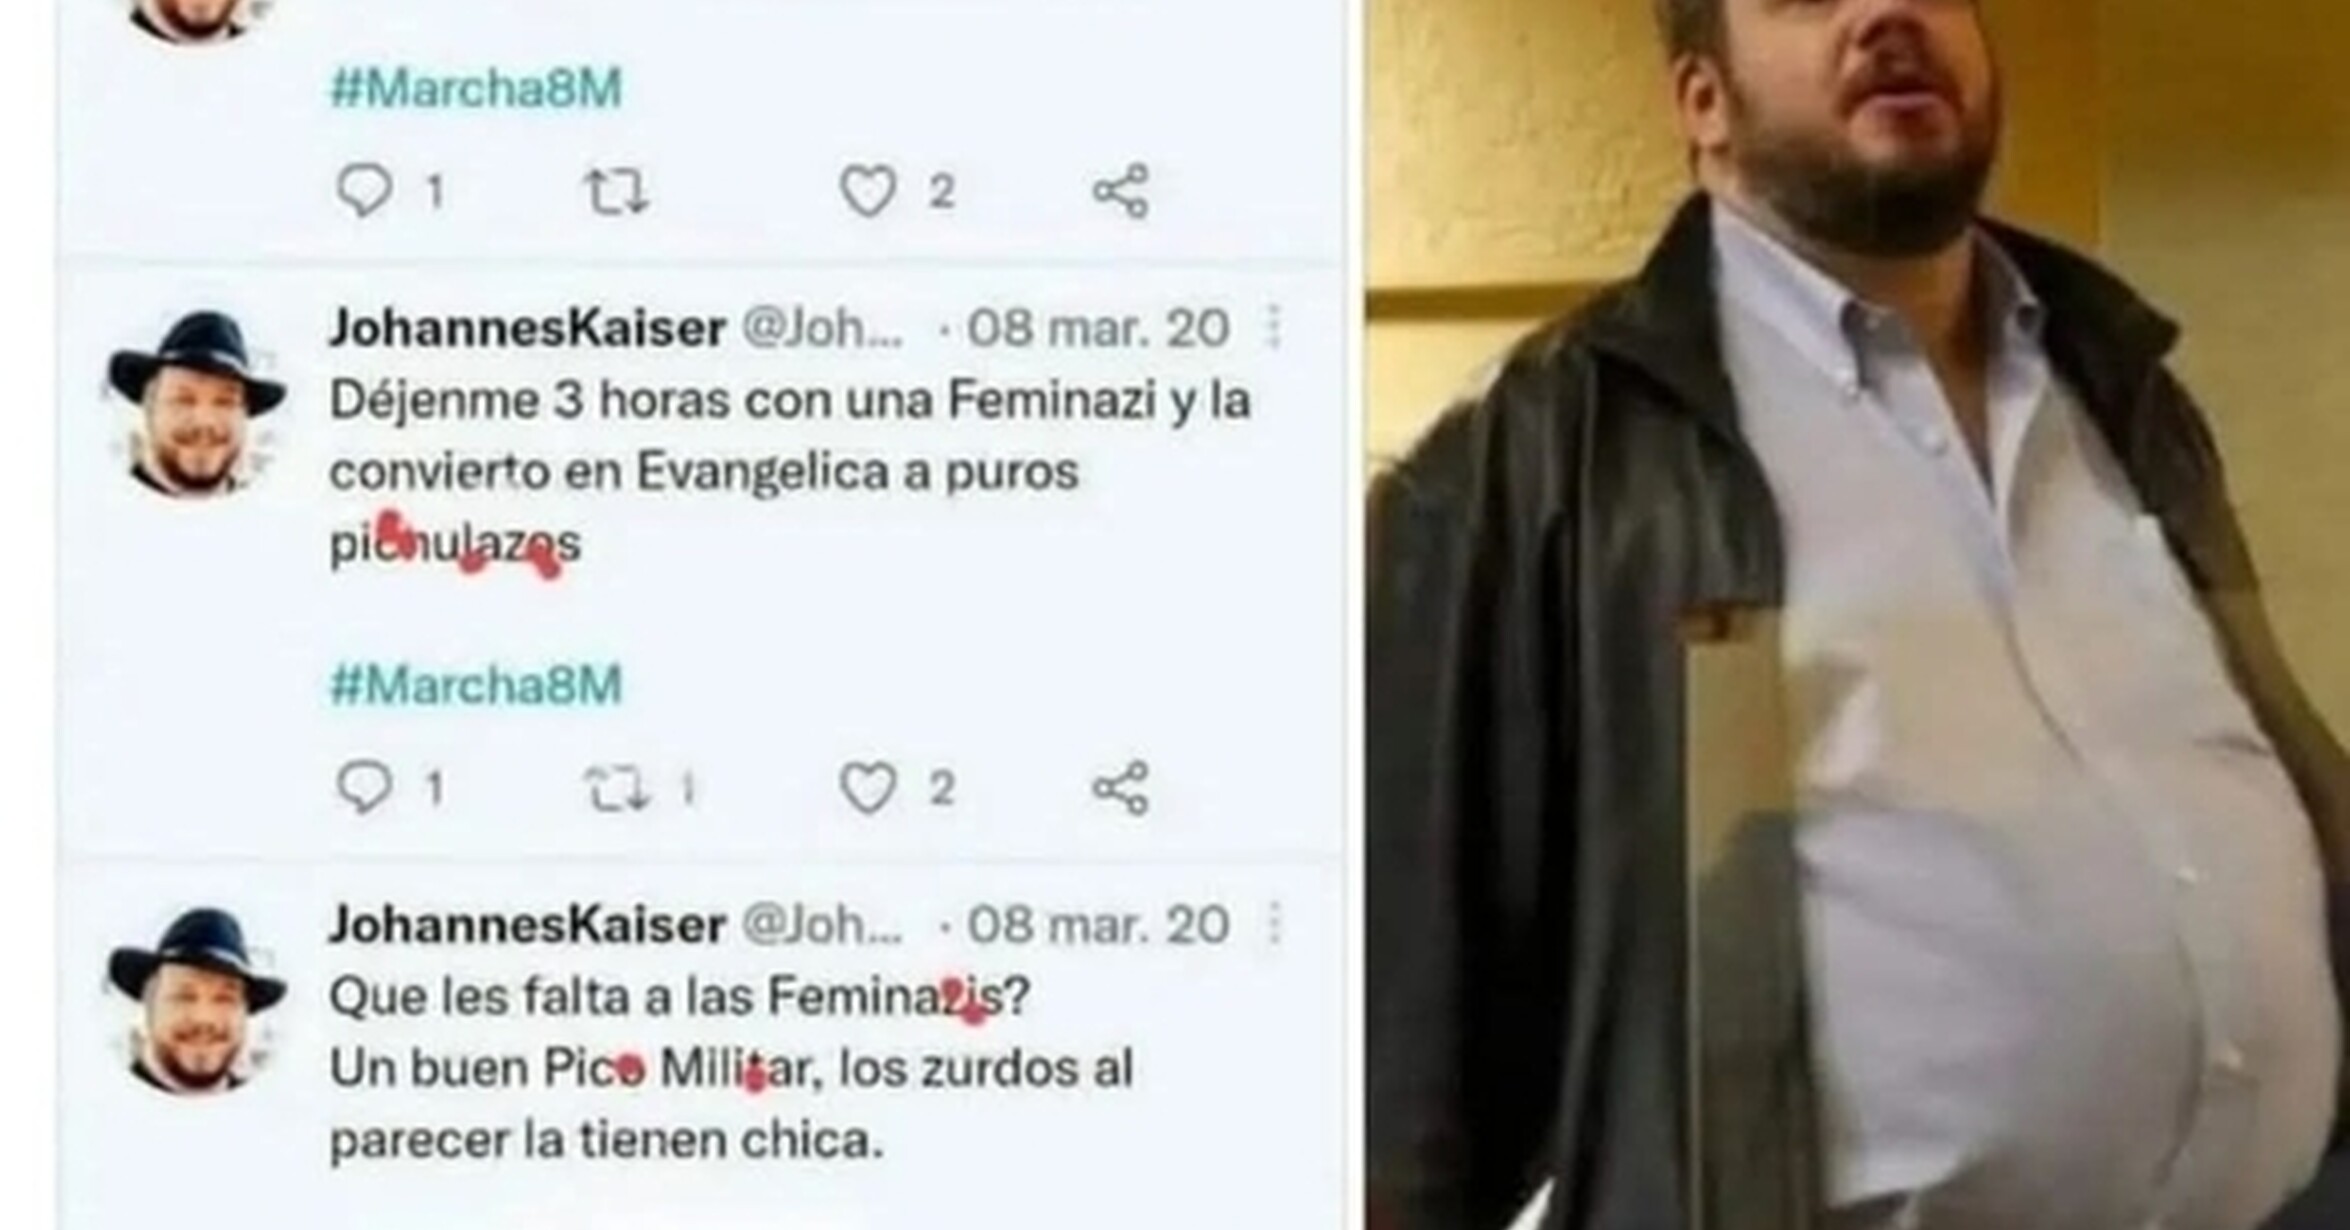This screenshot has width=2350, height=1230.
Task: Open the photo of bearded man
Action: [1857, 615]
